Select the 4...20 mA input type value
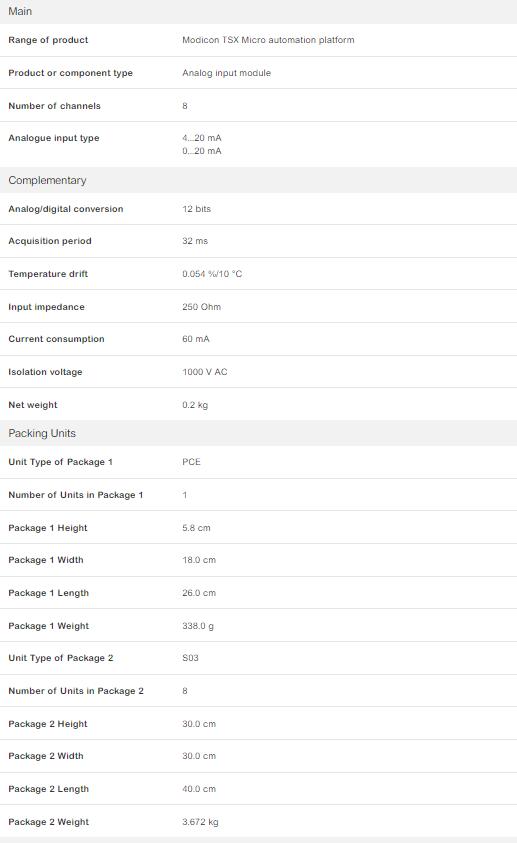 202,138
